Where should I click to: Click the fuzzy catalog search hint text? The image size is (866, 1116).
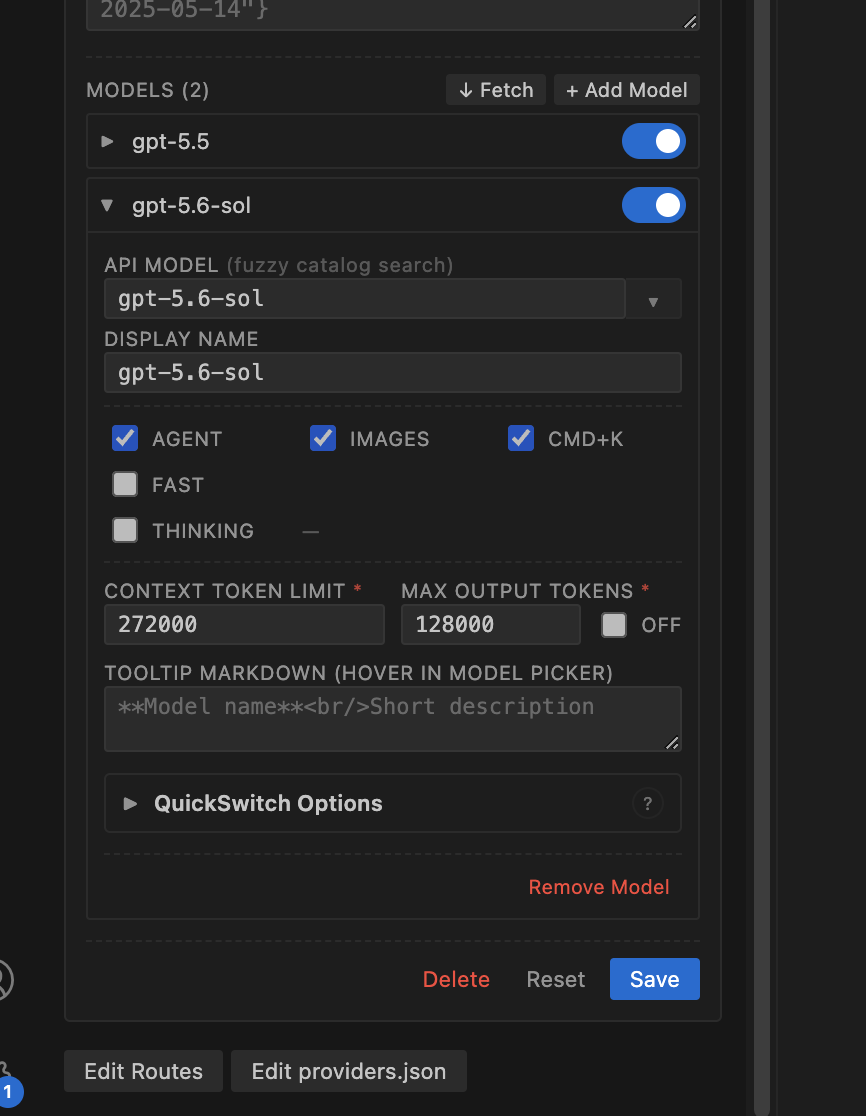[340, 265]
